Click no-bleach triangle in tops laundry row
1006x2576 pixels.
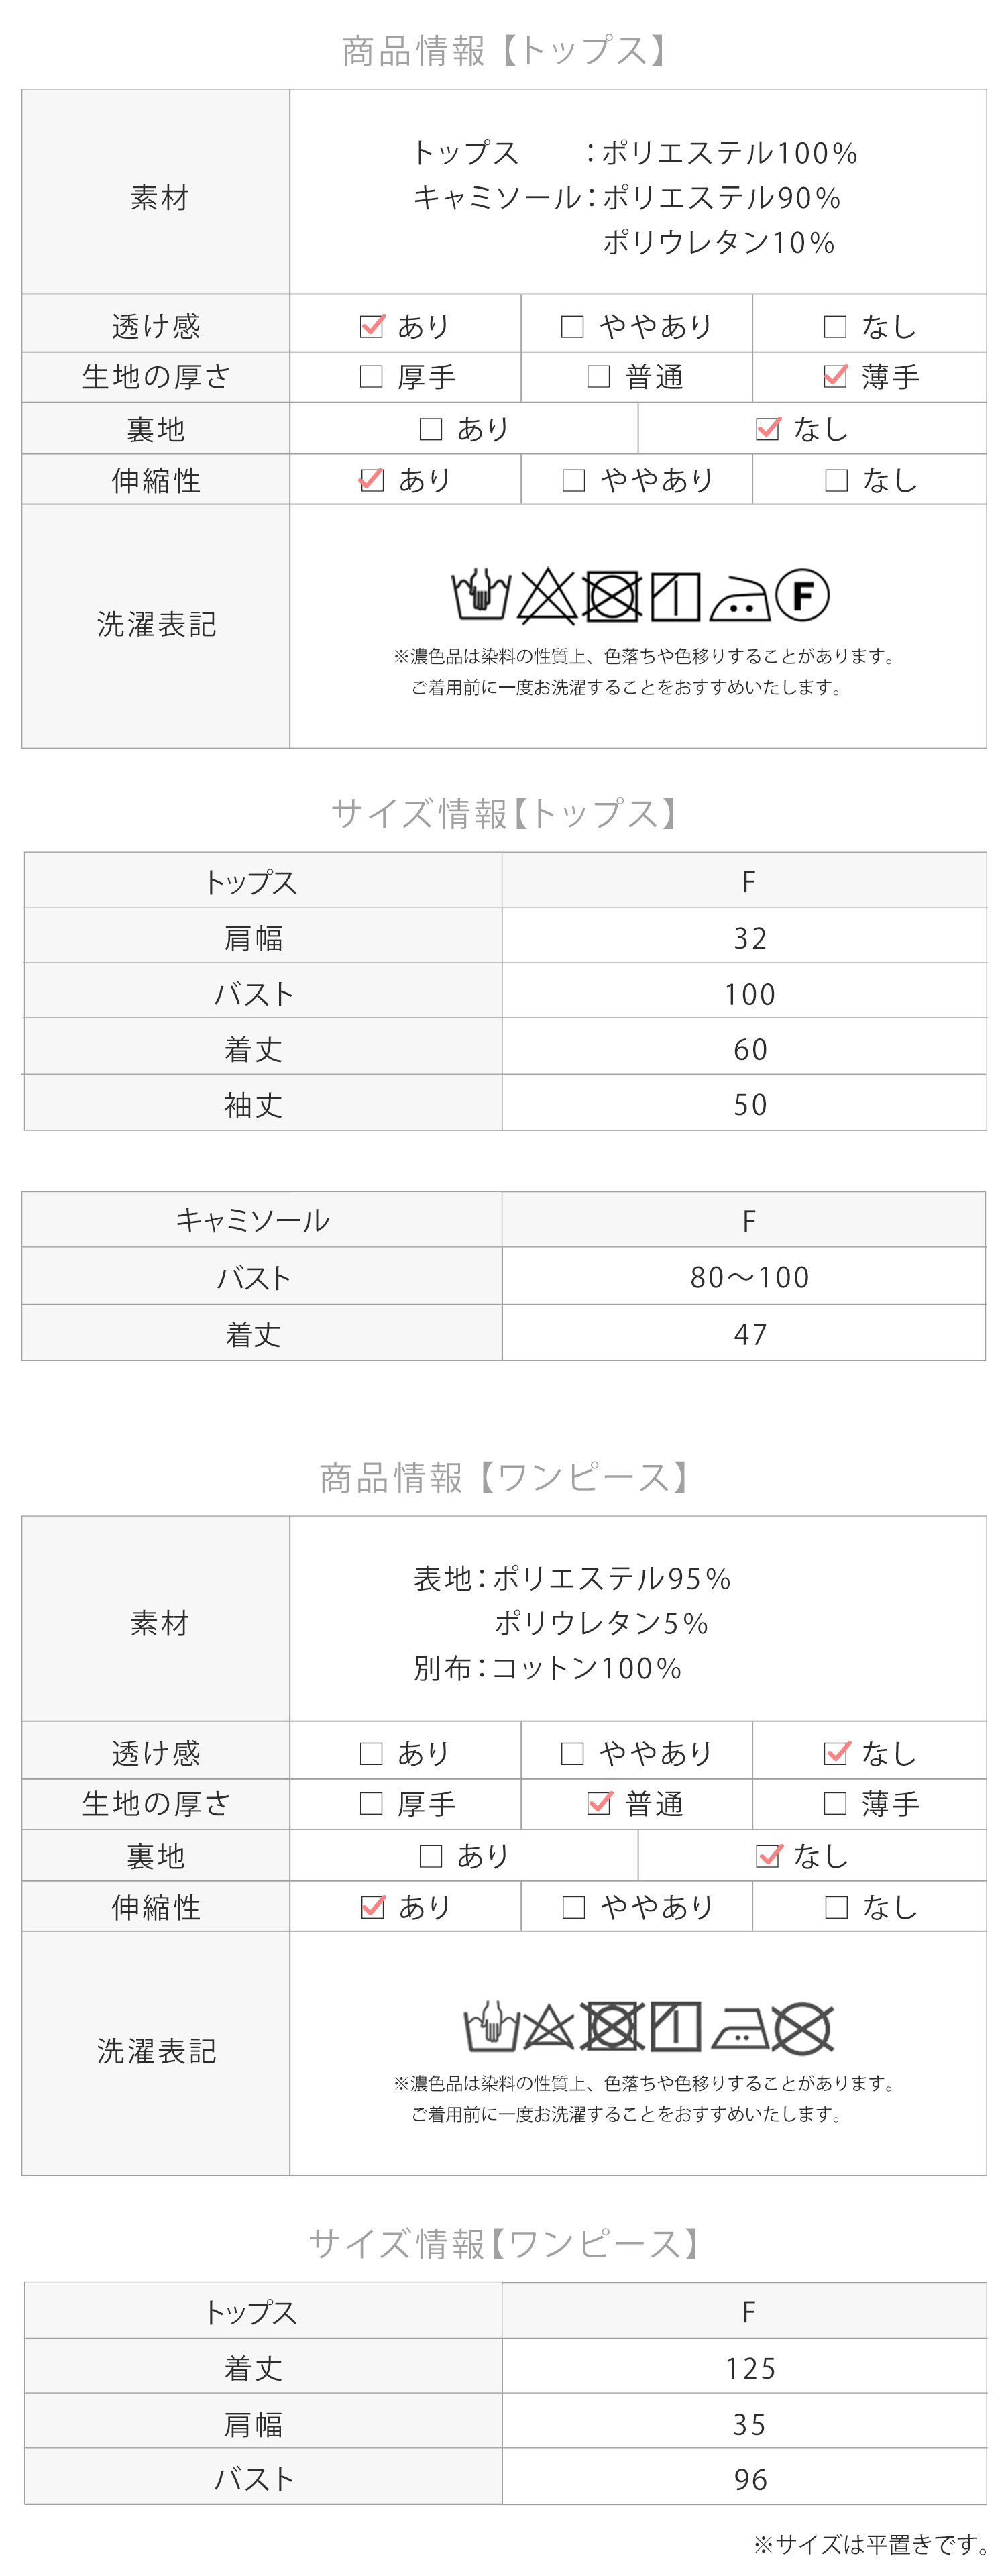pos(546,596)
